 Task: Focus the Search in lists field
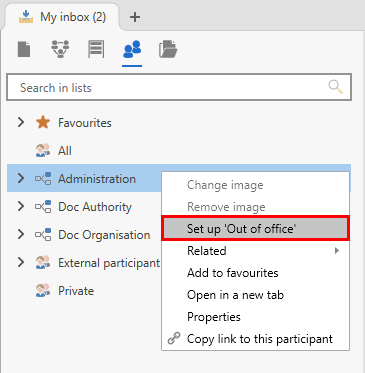click(x=179, y=87)
